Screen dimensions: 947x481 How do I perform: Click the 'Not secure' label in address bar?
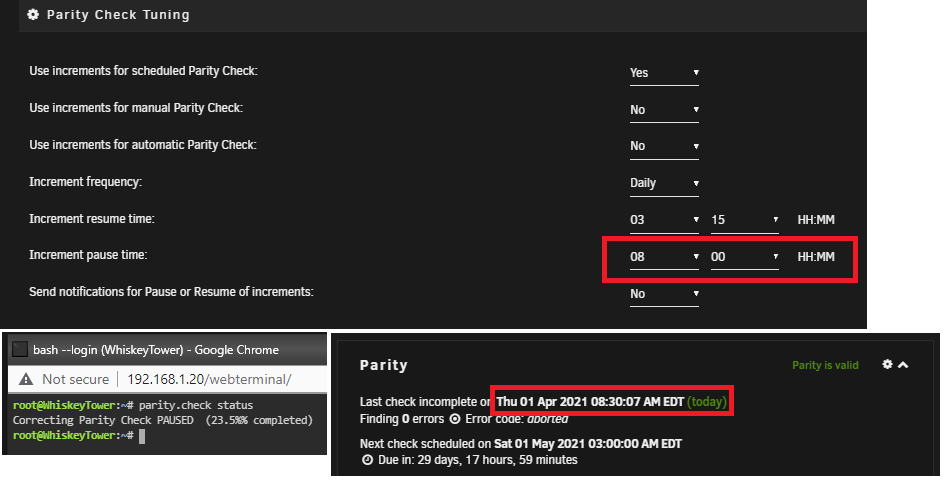pos(75,379)
